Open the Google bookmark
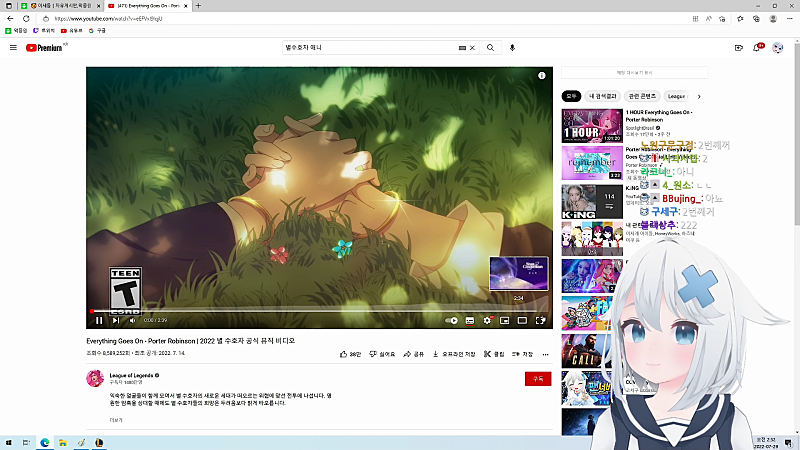The width and height of the screenshot is (800, 450). pos(97,31)
